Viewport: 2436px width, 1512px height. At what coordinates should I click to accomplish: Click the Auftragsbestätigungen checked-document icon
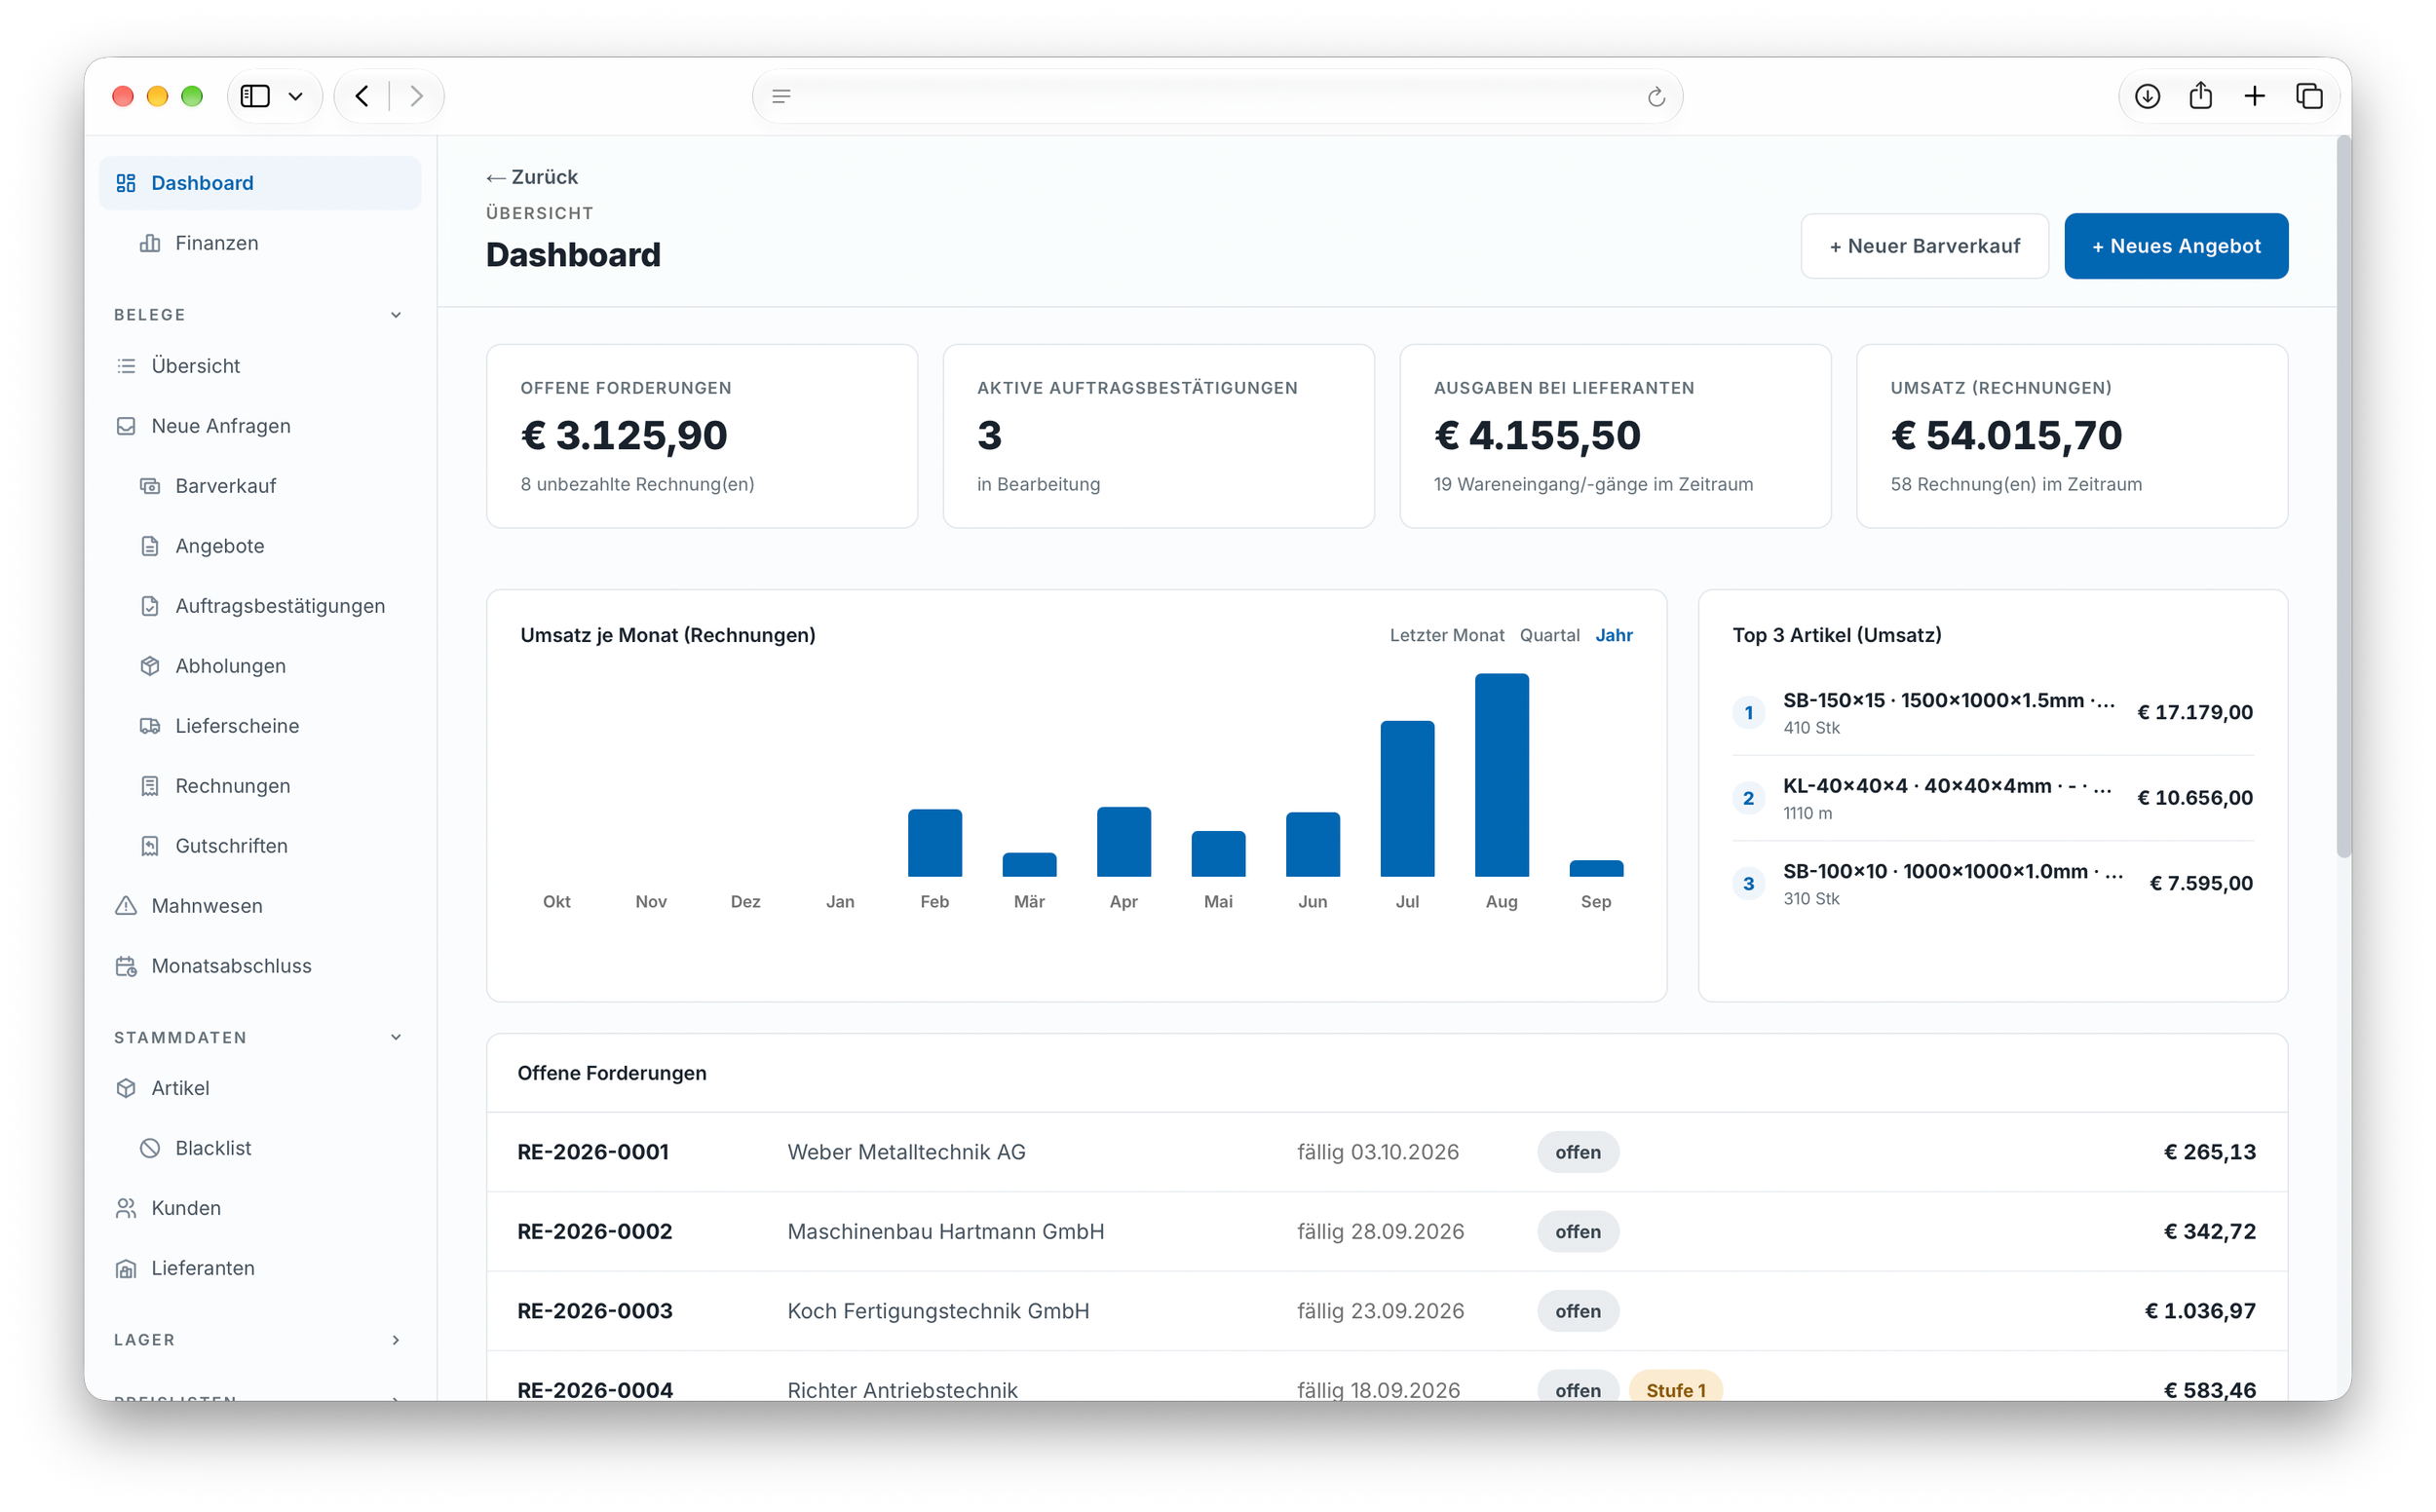point(150,606)
